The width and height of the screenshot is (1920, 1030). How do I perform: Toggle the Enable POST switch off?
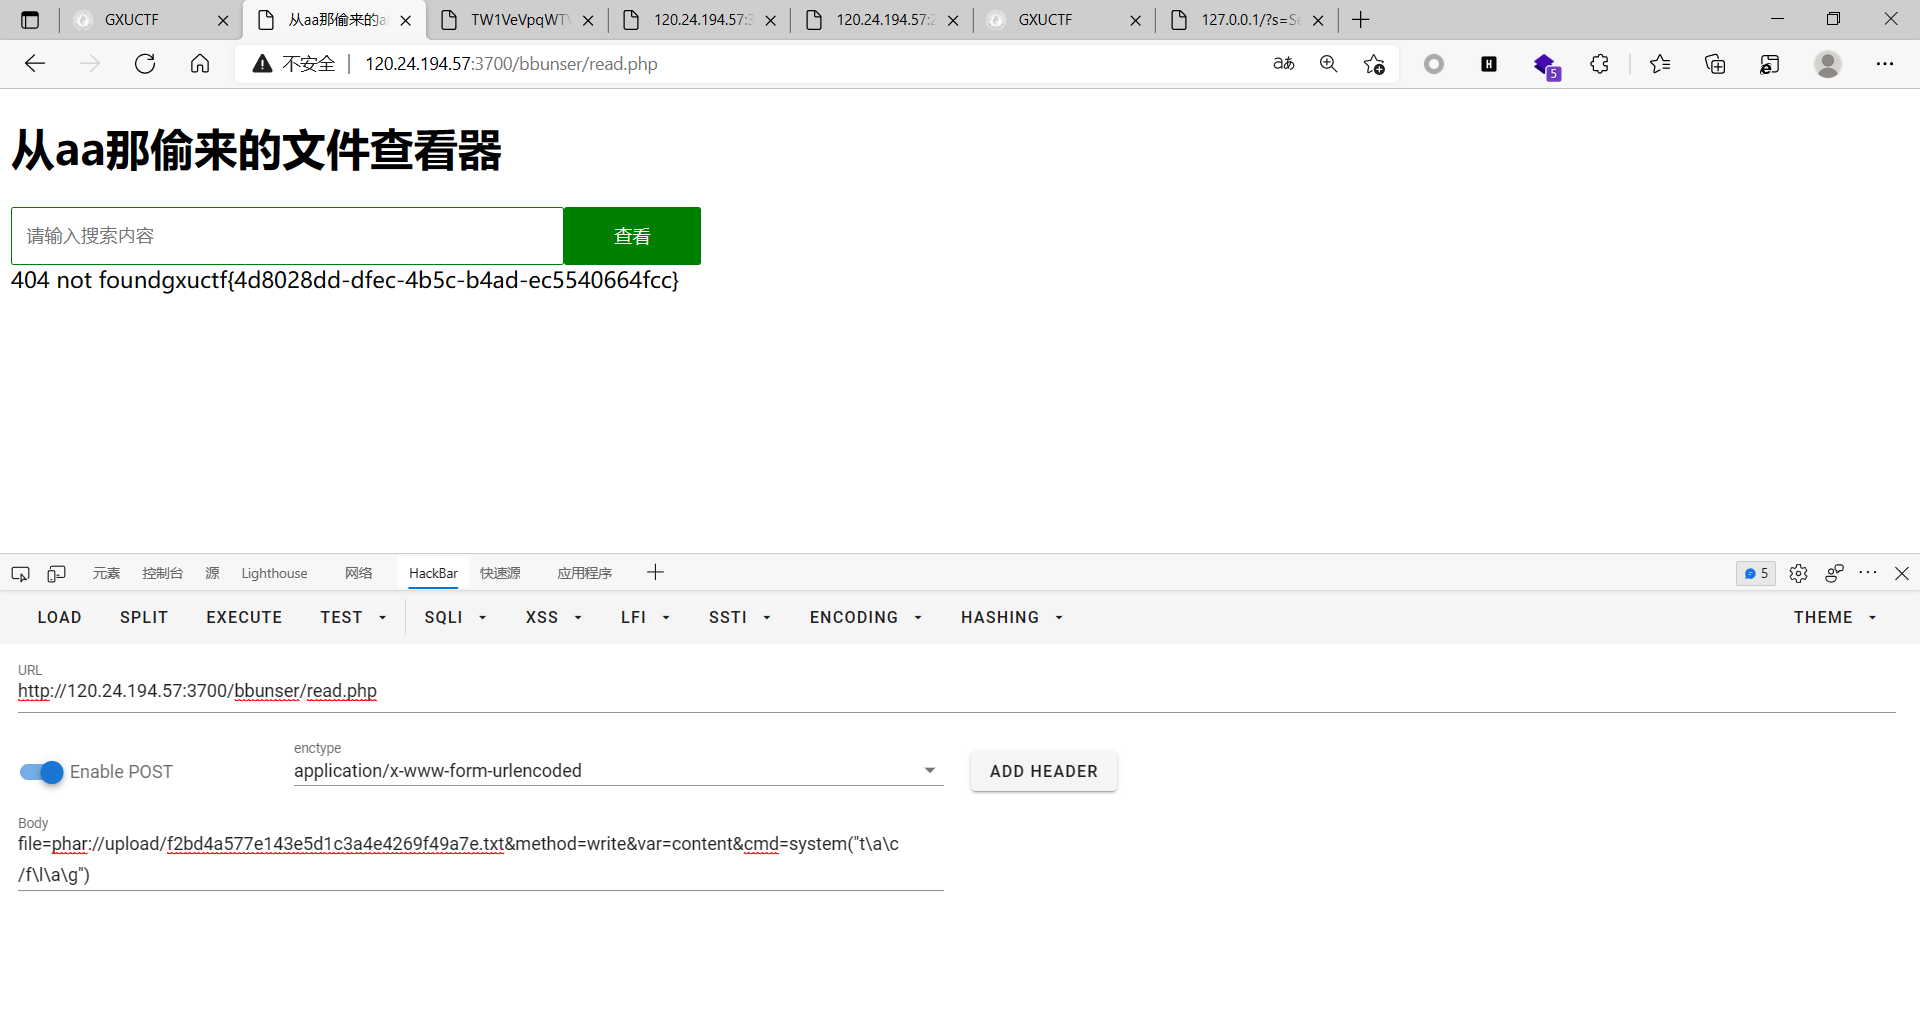(41, 772)
